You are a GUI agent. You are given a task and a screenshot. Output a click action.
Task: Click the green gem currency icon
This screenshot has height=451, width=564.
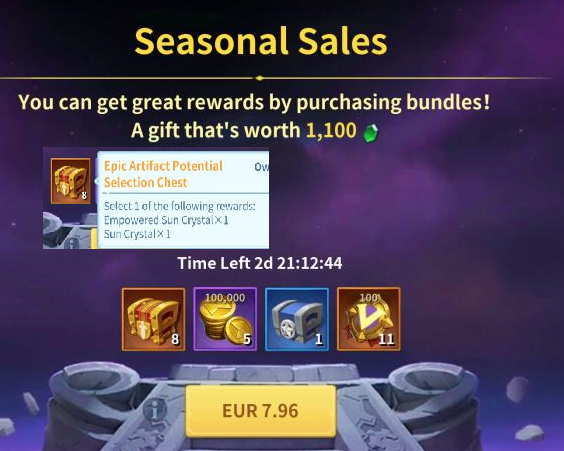tap(370, 132)
